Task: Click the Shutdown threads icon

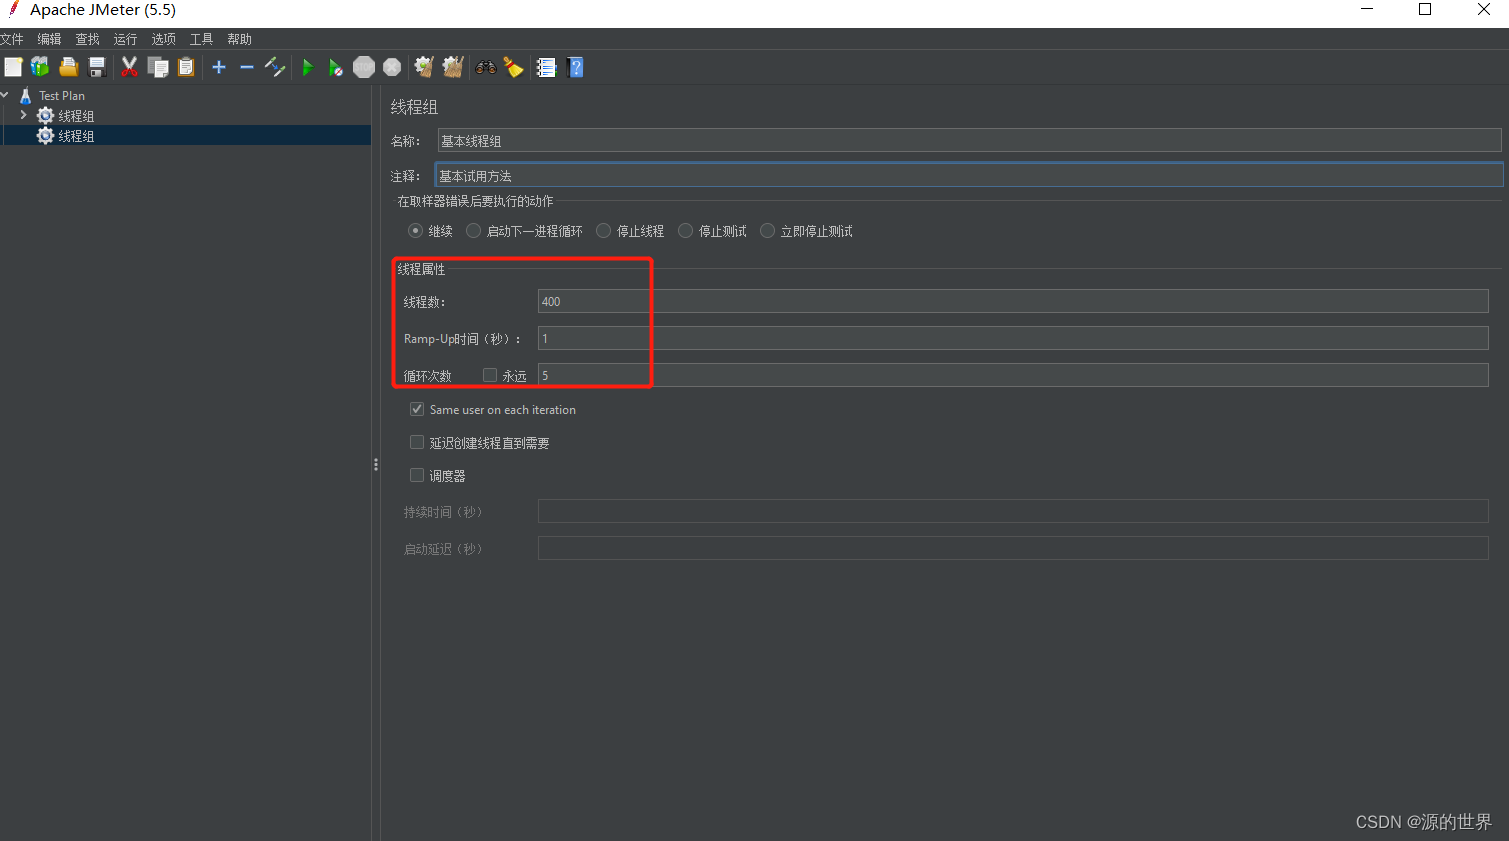Action: 392,67
